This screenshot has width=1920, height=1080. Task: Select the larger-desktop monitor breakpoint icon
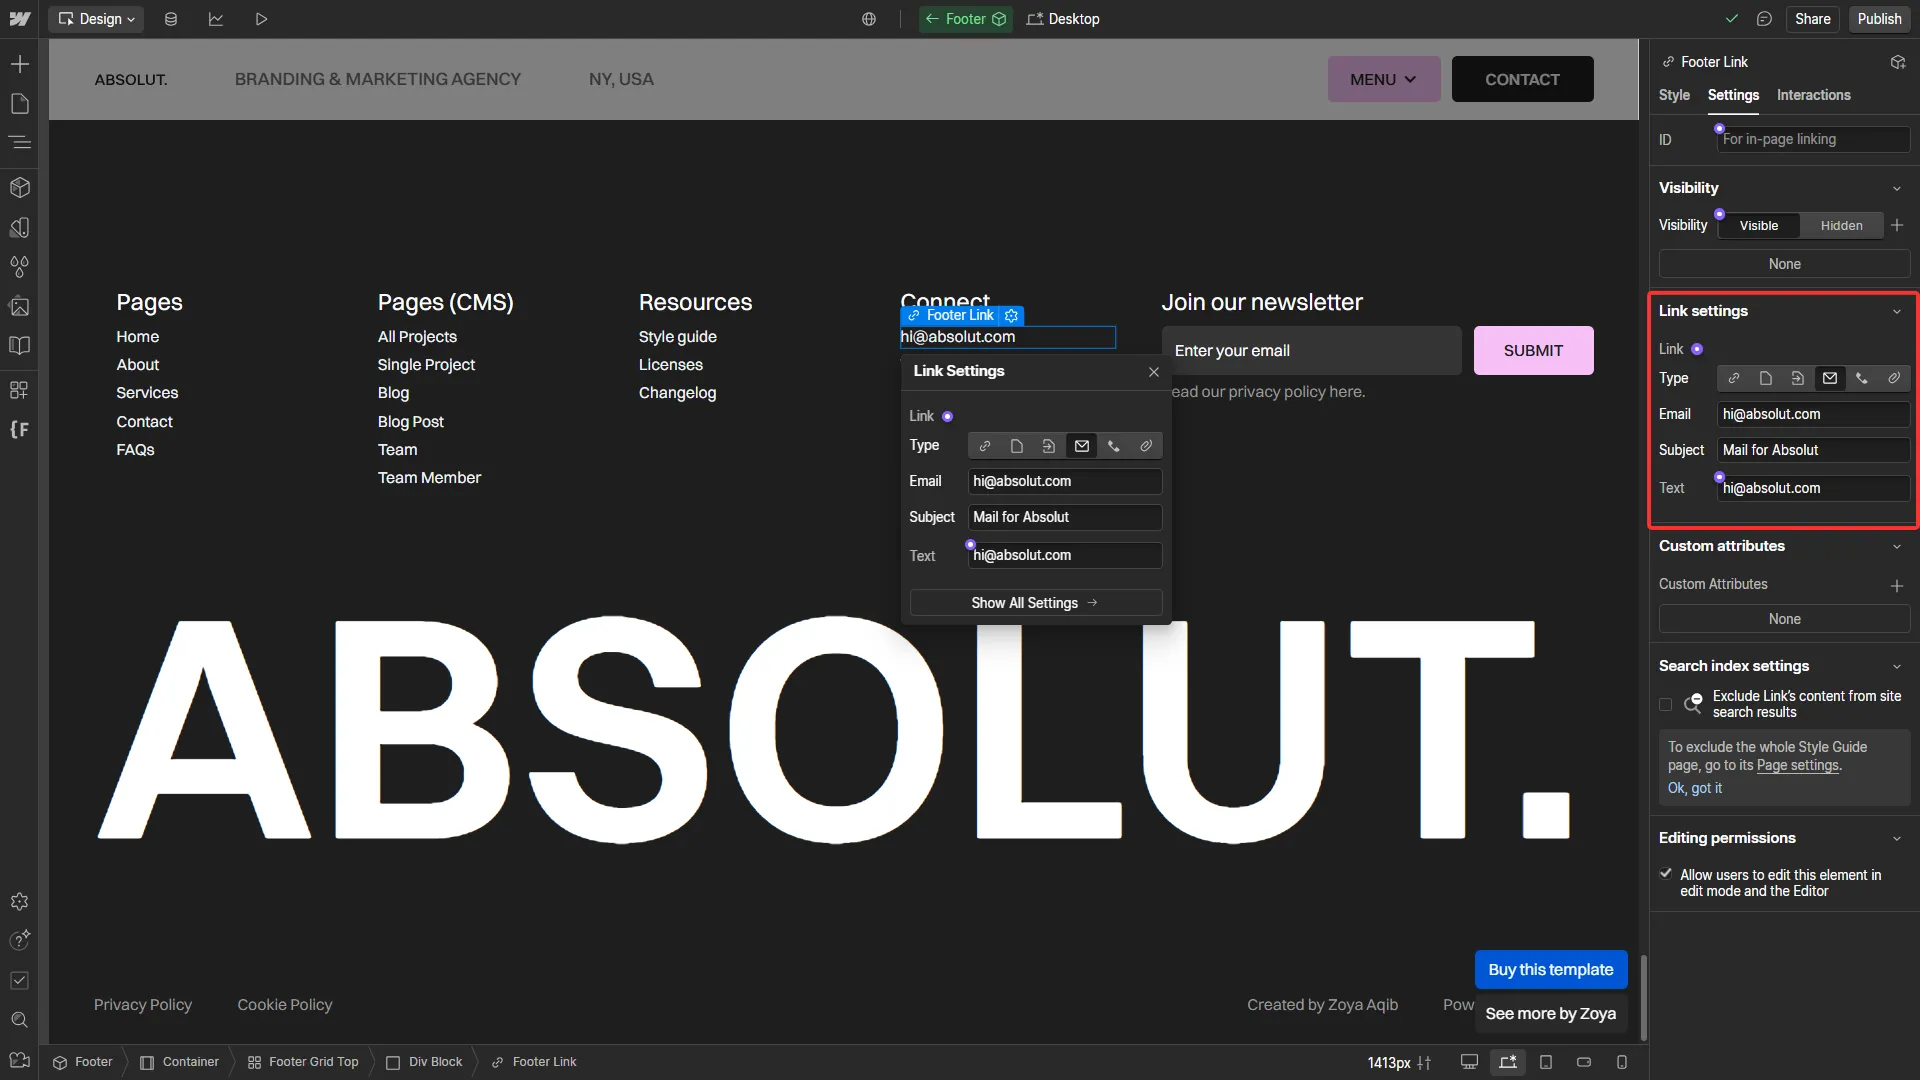coord(1469,1062)
